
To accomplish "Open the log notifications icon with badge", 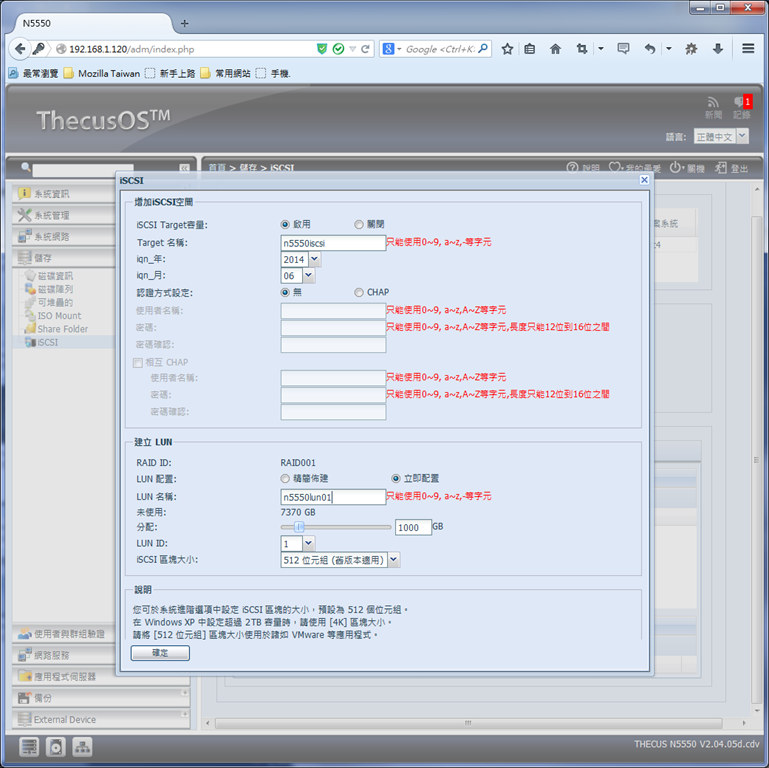I will point(742,102).
